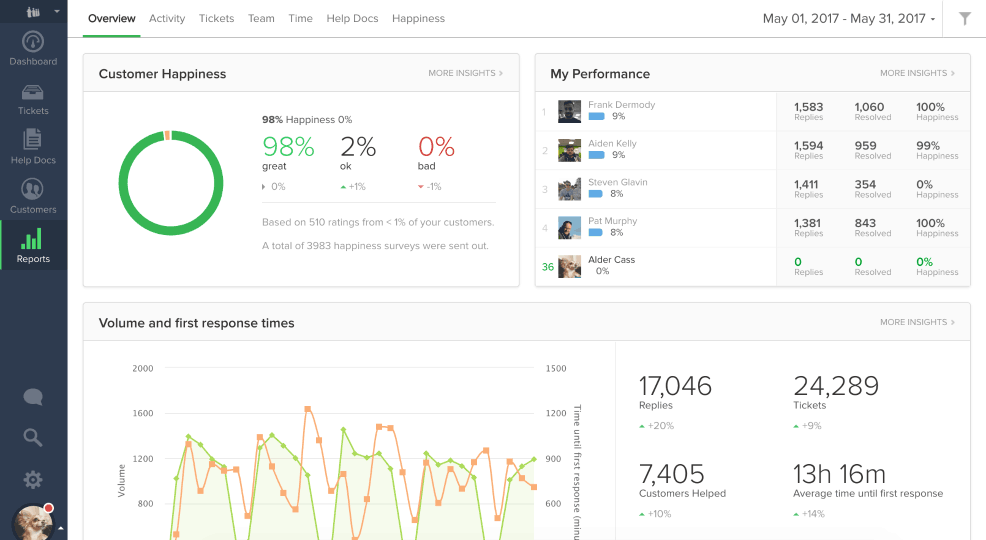Click the filter funnel icon
The height and width of the screenshot is (540, 986).
964,18
